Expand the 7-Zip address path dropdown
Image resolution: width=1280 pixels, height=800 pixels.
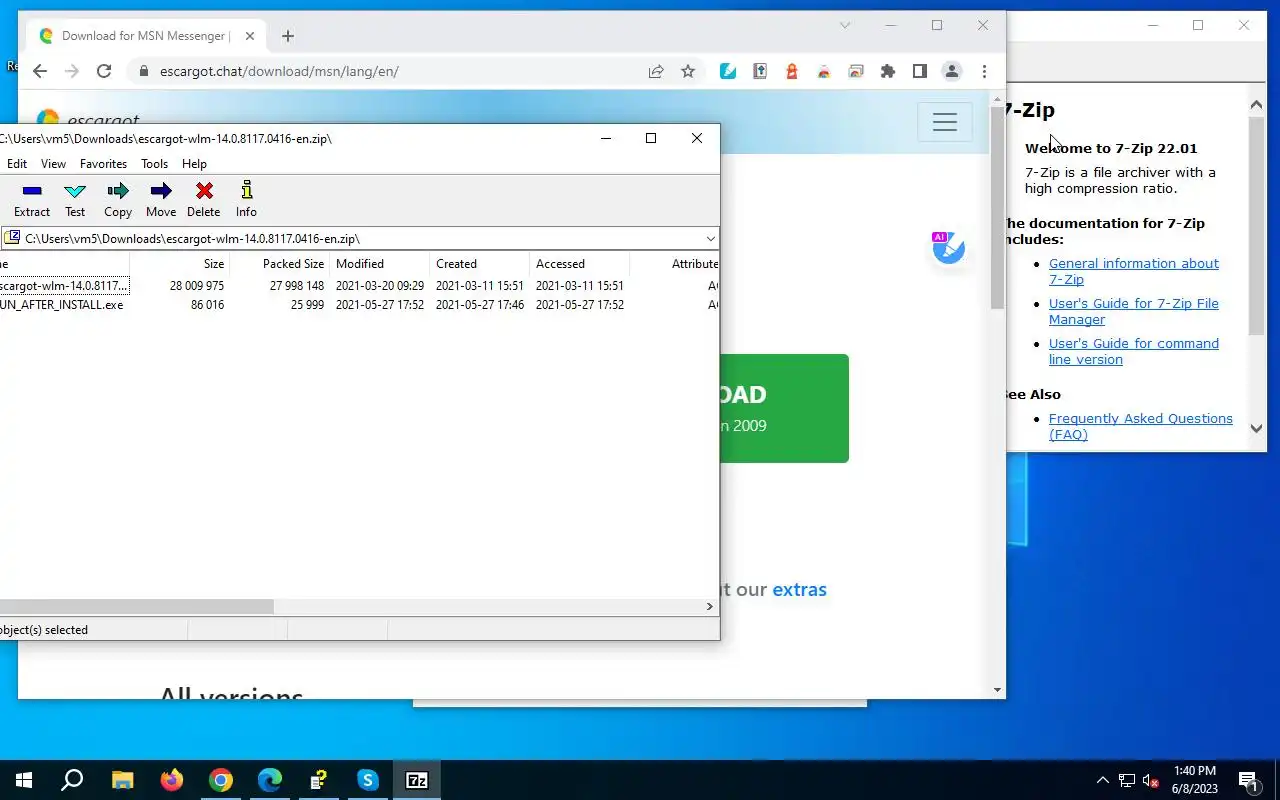710,239
